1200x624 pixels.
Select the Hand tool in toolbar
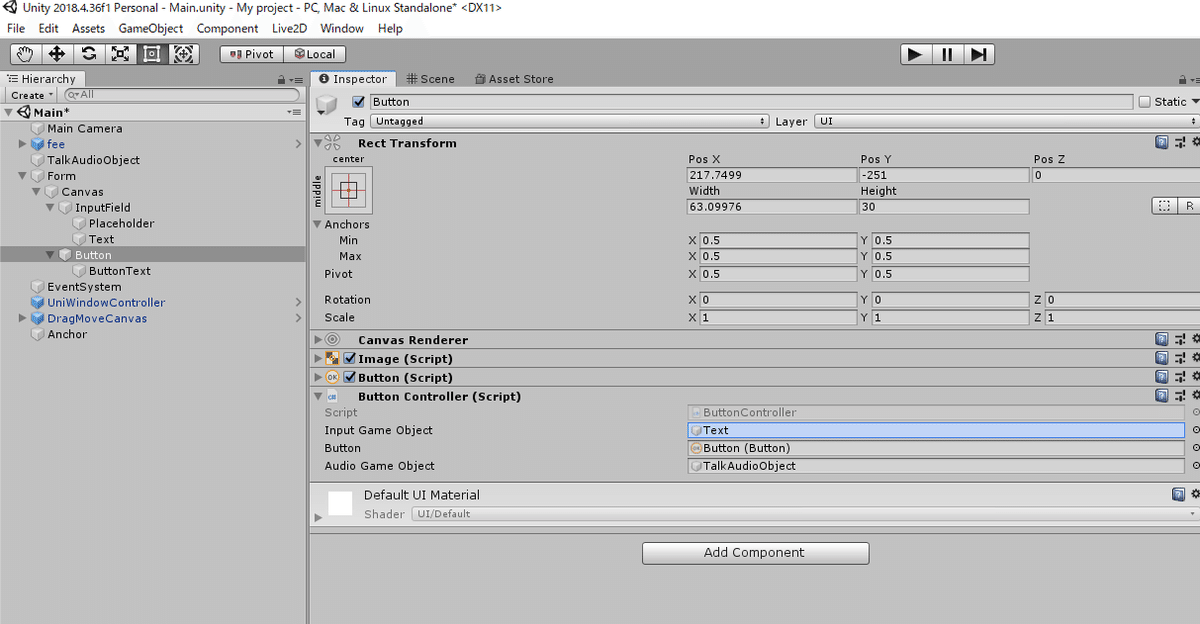(26, 54)
